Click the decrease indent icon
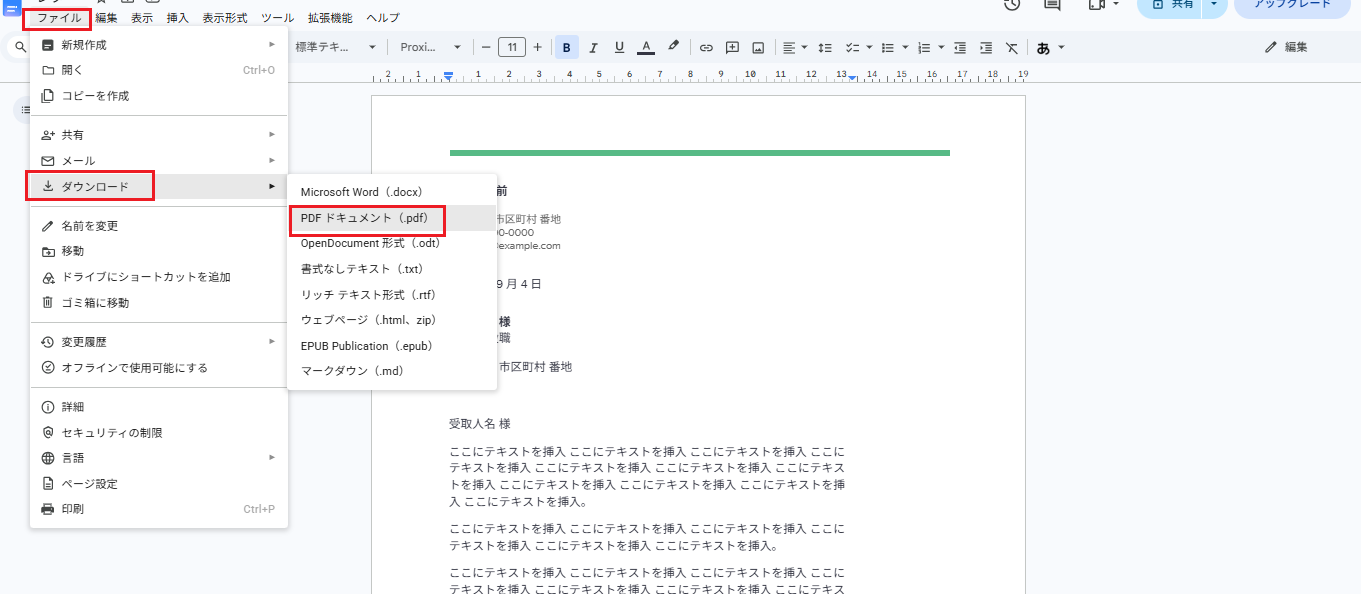1361x594 pixels. 960,47
